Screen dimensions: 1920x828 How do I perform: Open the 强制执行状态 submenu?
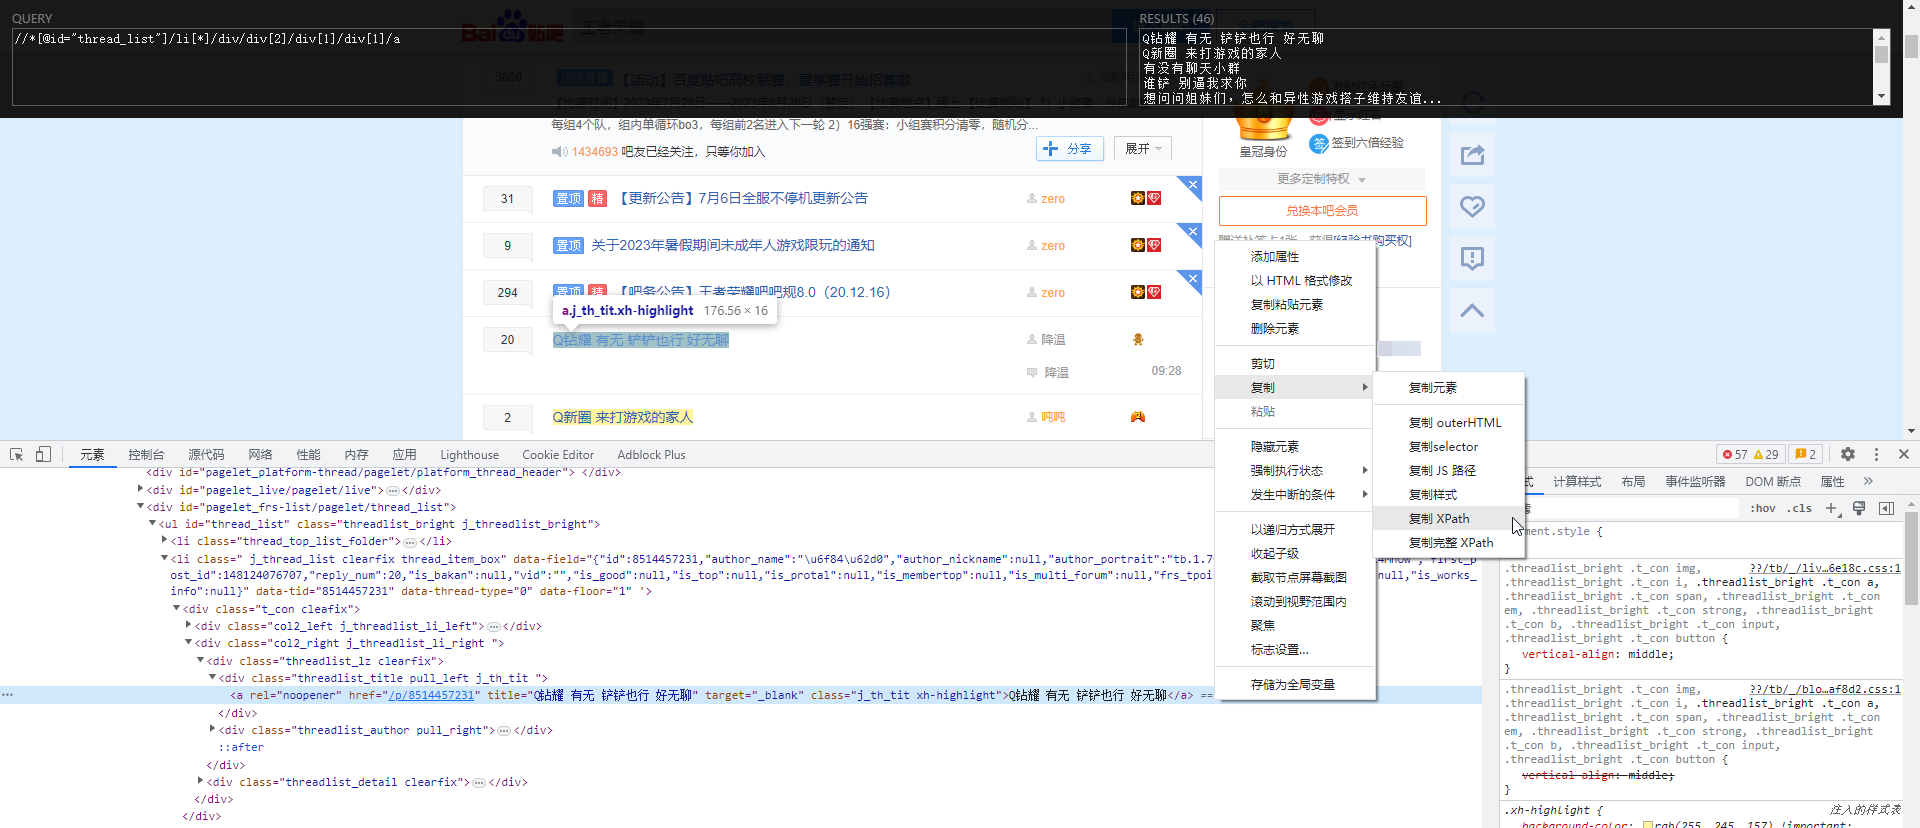coord(1295,471)
